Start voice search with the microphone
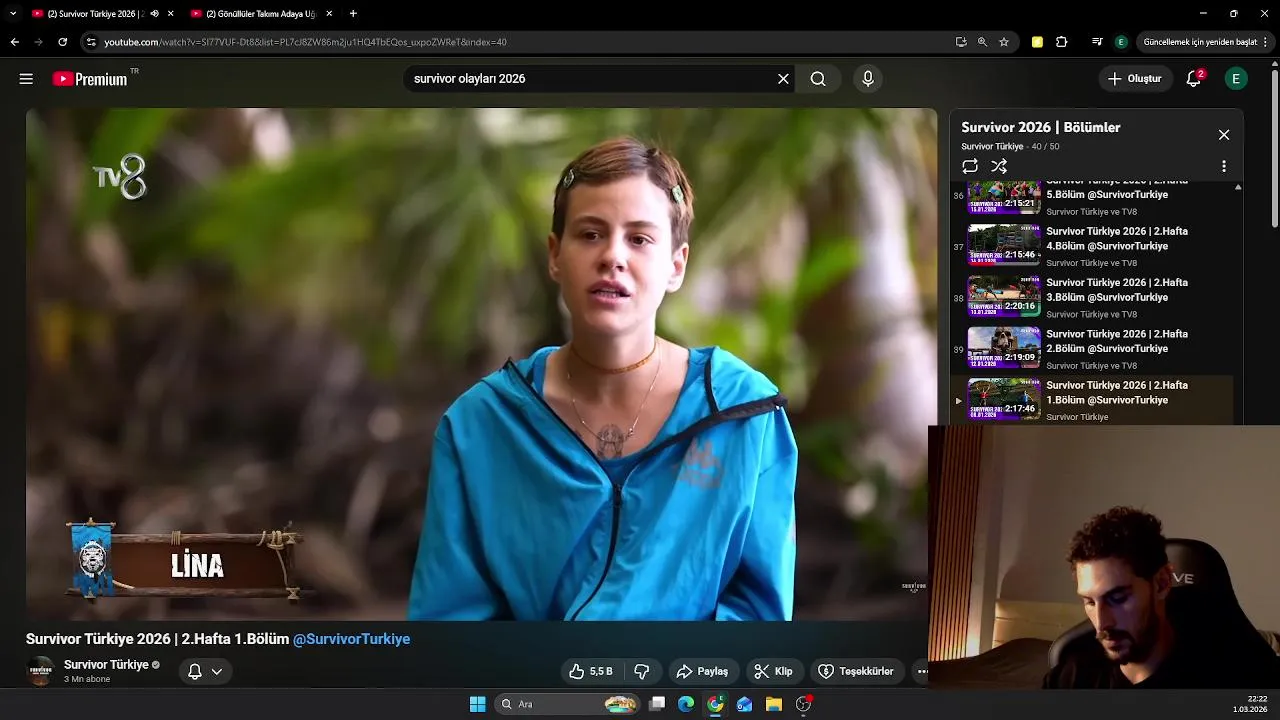 868,79
